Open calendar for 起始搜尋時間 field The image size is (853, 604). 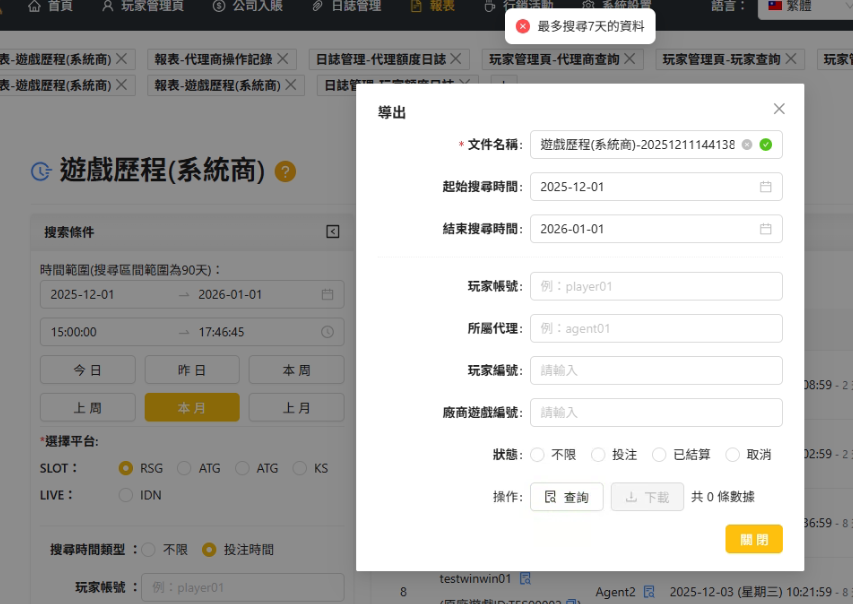[765, 187]
